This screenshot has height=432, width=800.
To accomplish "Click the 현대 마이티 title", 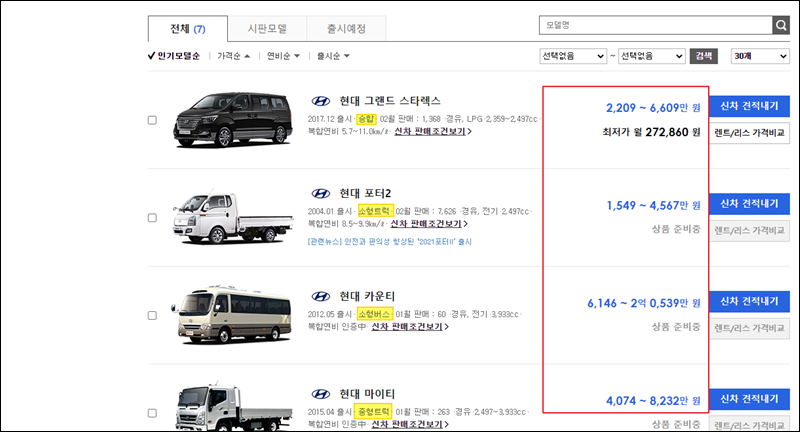I will [x=367, y=394].
